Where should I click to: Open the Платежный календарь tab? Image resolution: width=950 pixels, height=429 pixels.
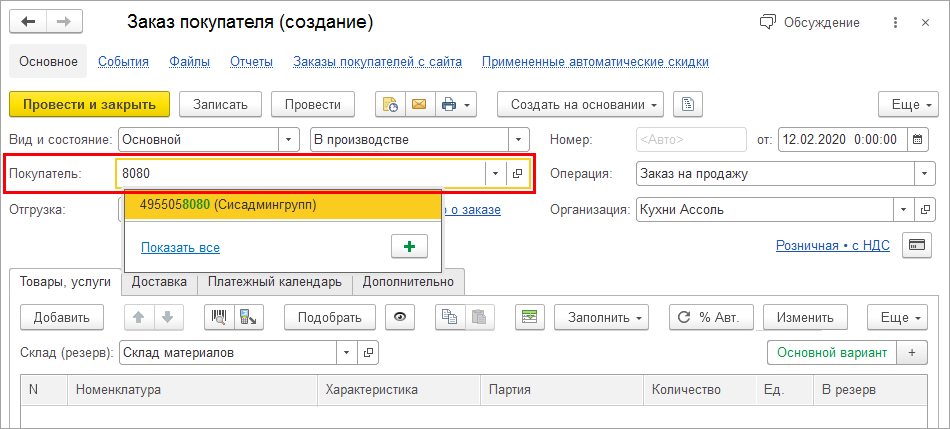point(275,281)
